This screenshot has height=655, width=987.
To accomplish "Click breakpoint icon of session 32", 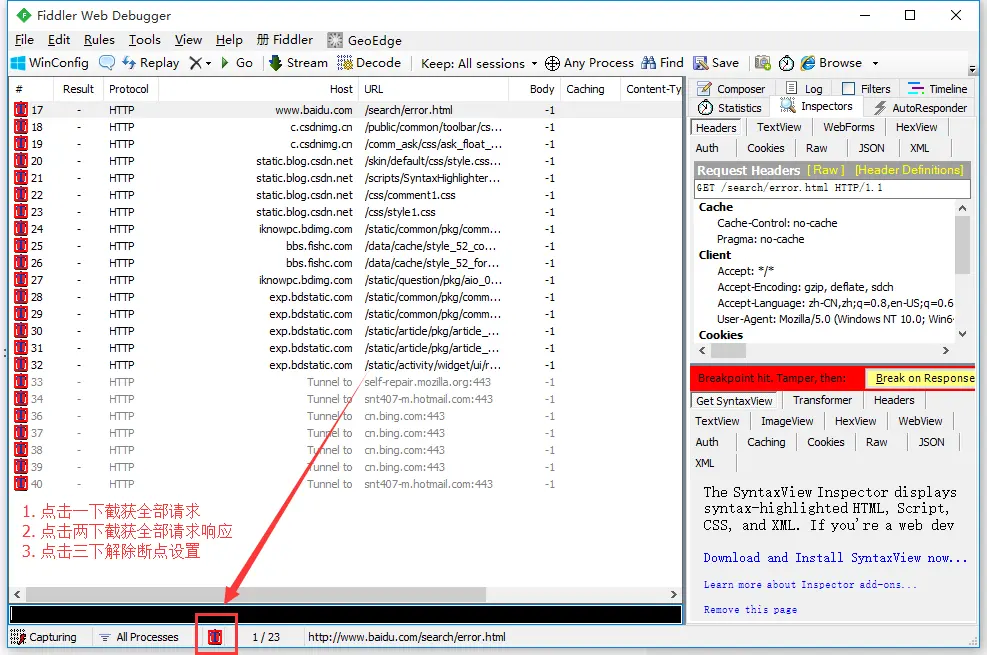I will [21, 365].
